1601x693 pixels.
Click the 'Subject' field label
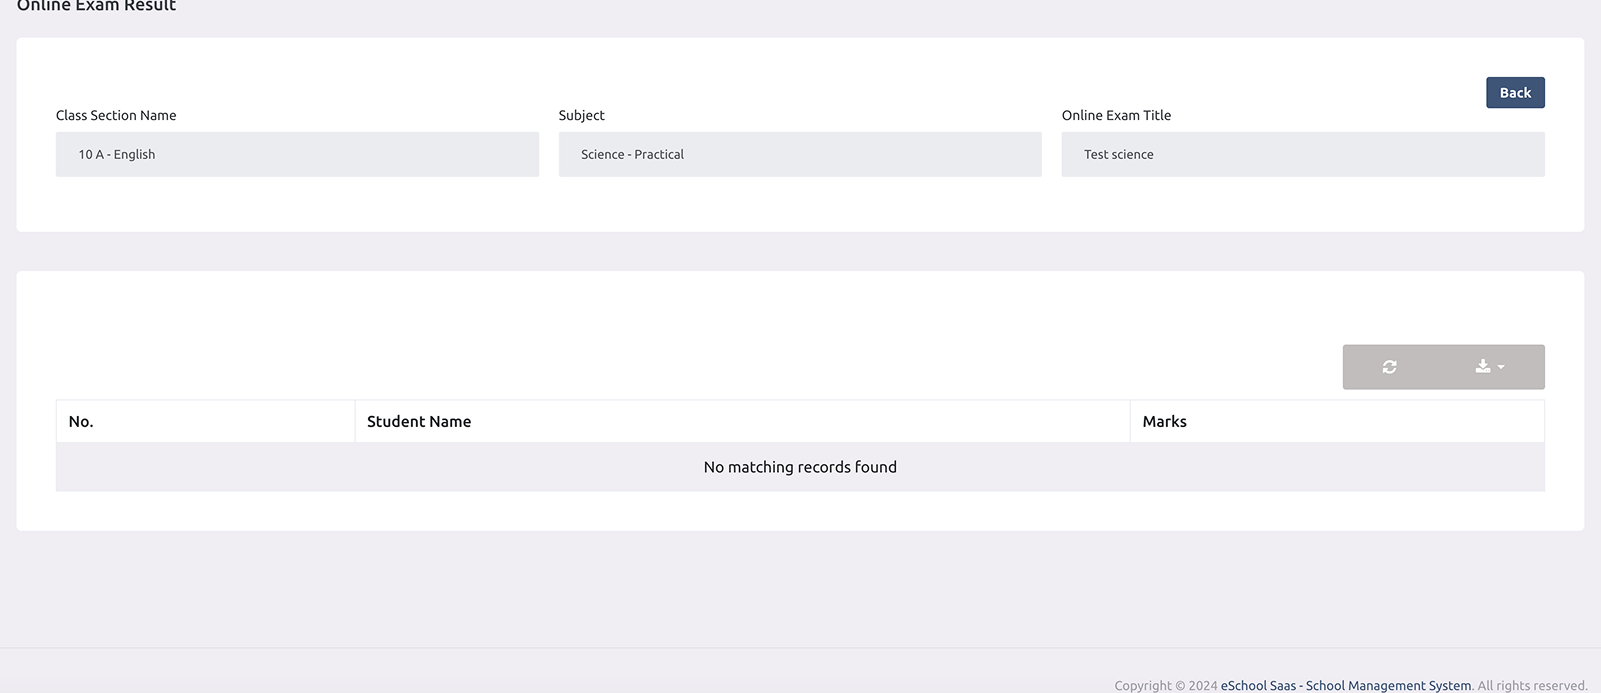581,115
